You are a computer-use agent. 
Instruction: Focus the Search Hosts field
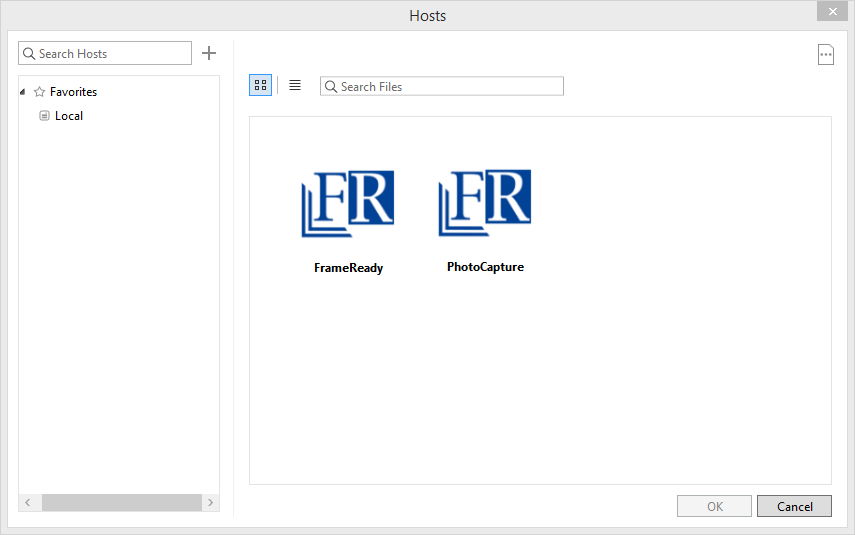coord(105,53)
